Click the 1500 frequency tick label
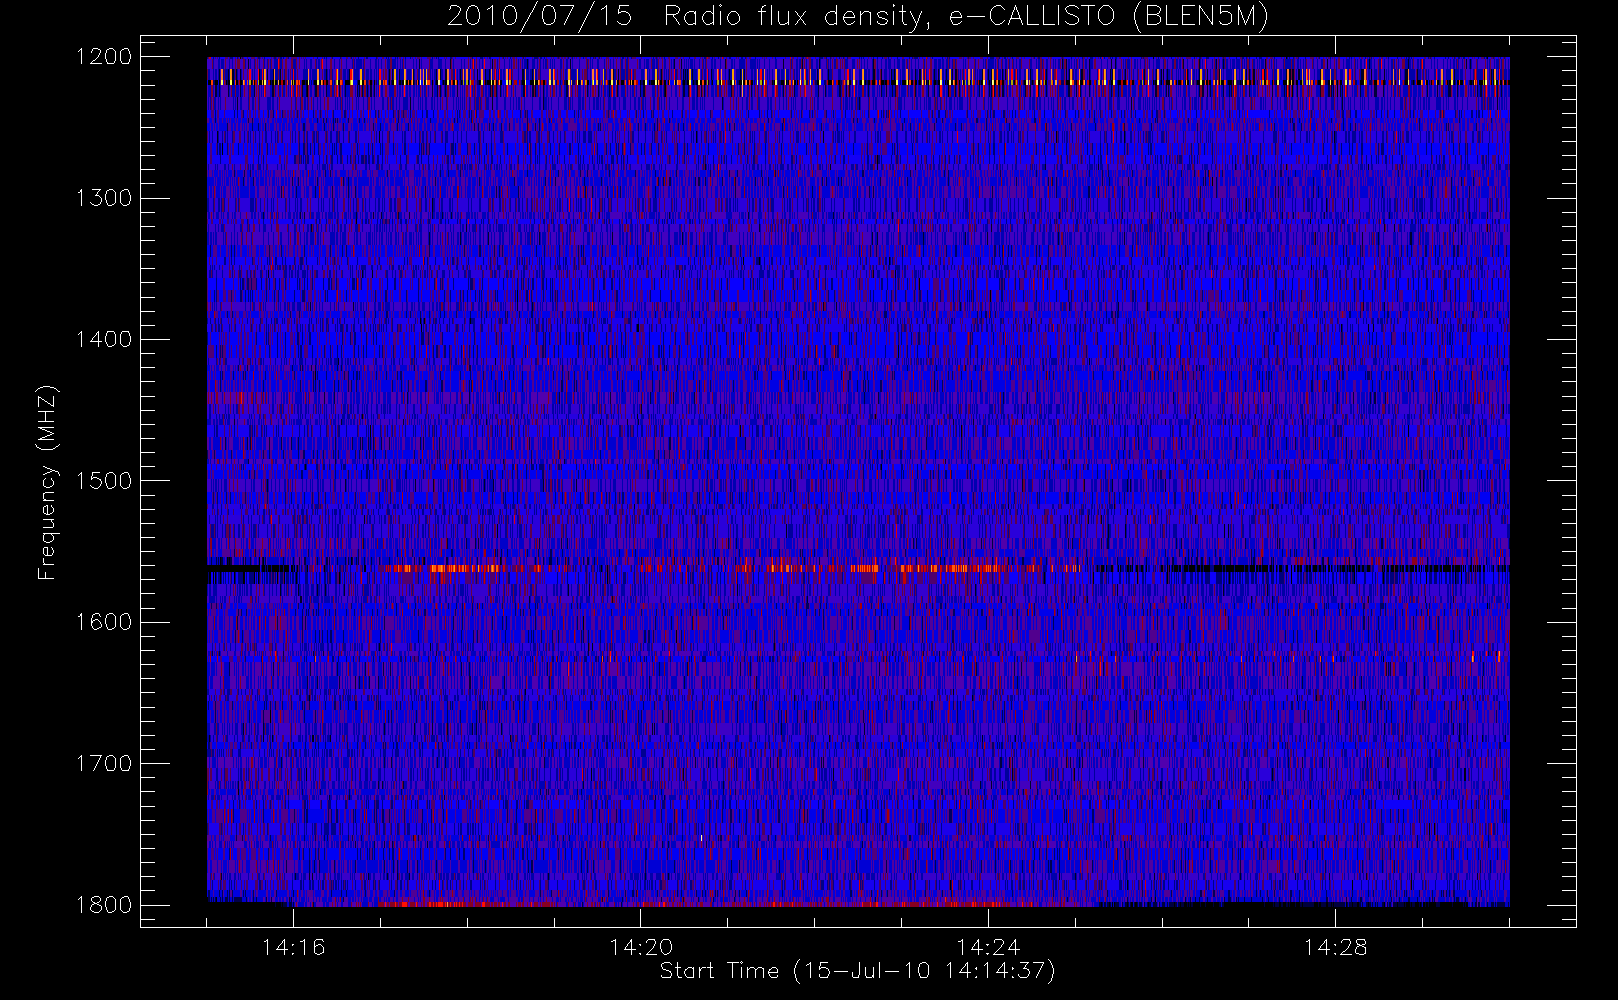Screen dimensions: 1618x1000 (x=104, y=480)
